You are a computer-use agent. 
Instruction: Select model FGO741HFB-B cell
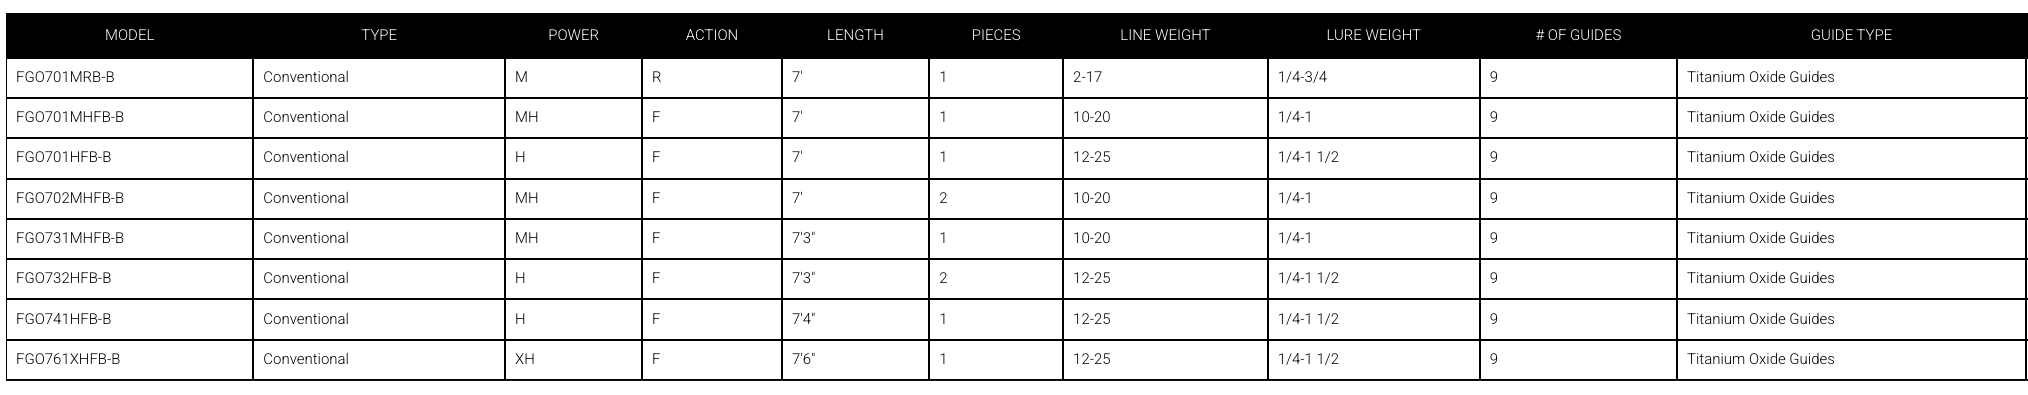[129, 319]
